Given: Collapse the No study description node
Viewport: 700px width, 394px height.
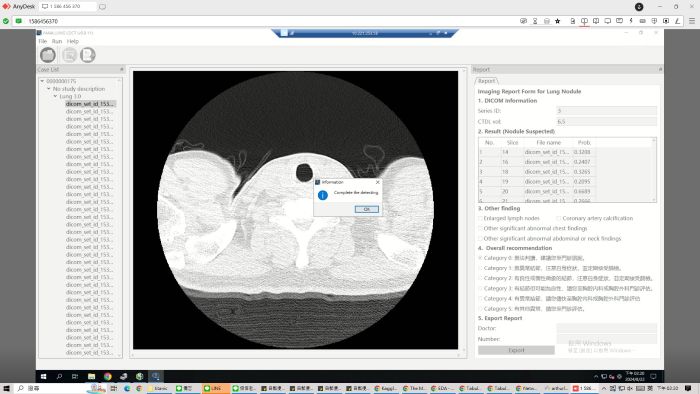Looking at the screenshot, I should pos(49,89).
